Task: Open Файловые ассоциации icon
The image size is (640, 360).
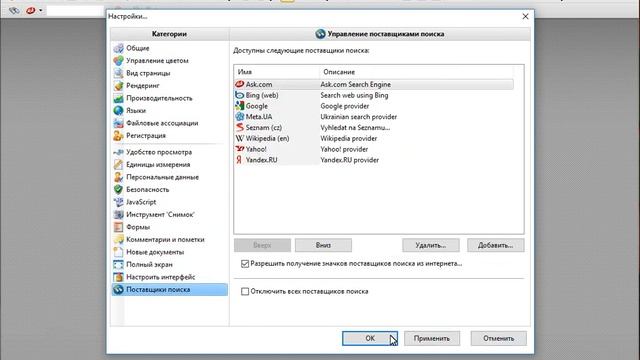Action: (118, 123)
